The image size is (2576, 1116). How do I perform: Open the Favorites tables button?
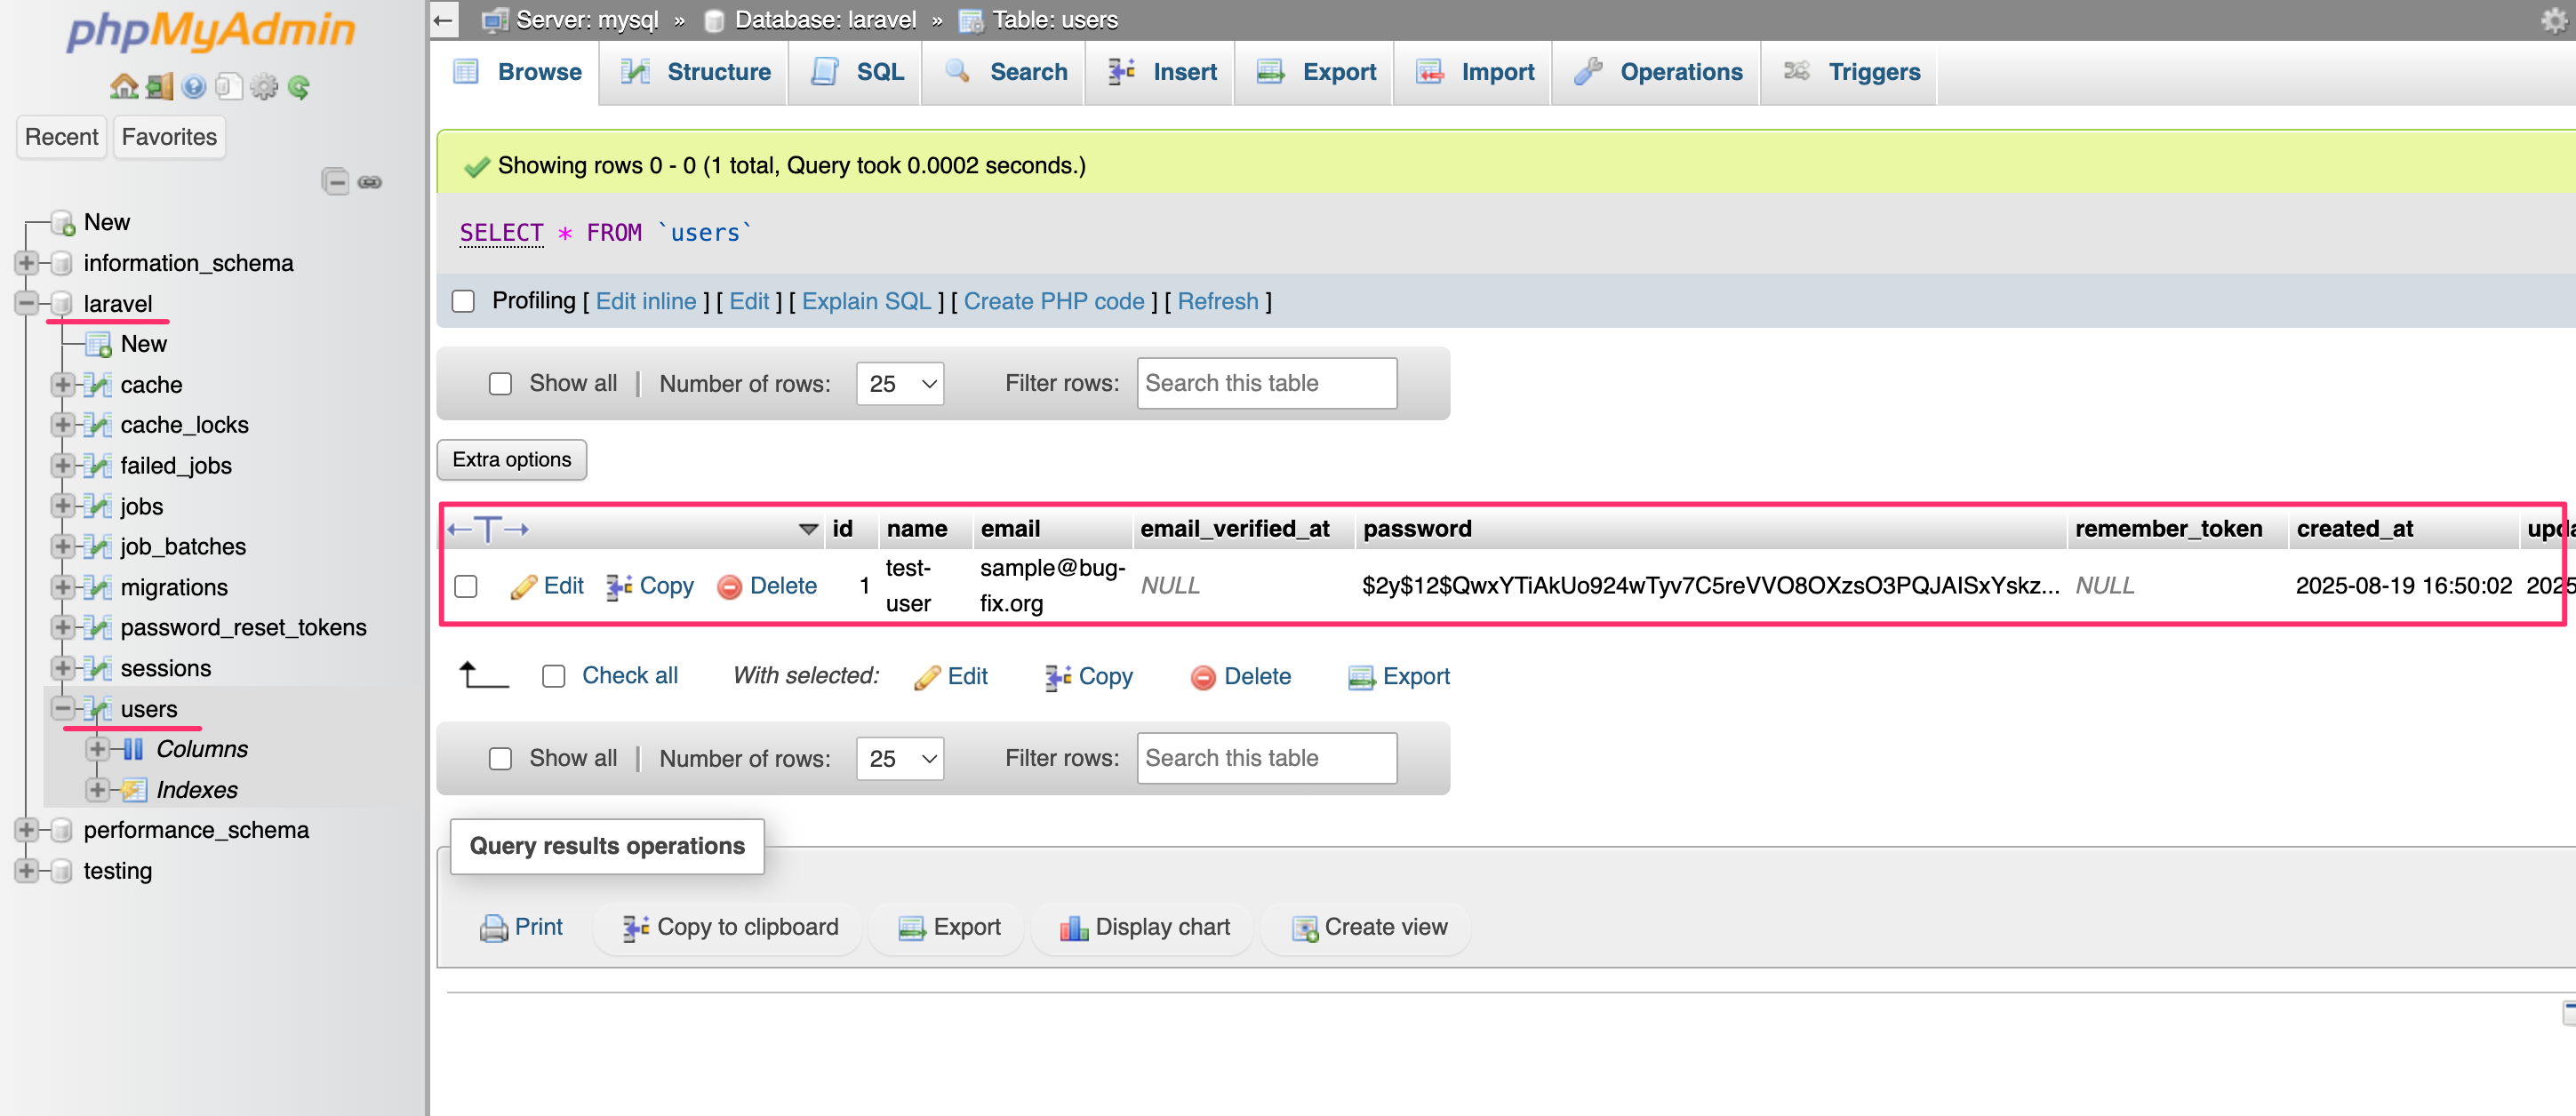(x=169, y=137)
